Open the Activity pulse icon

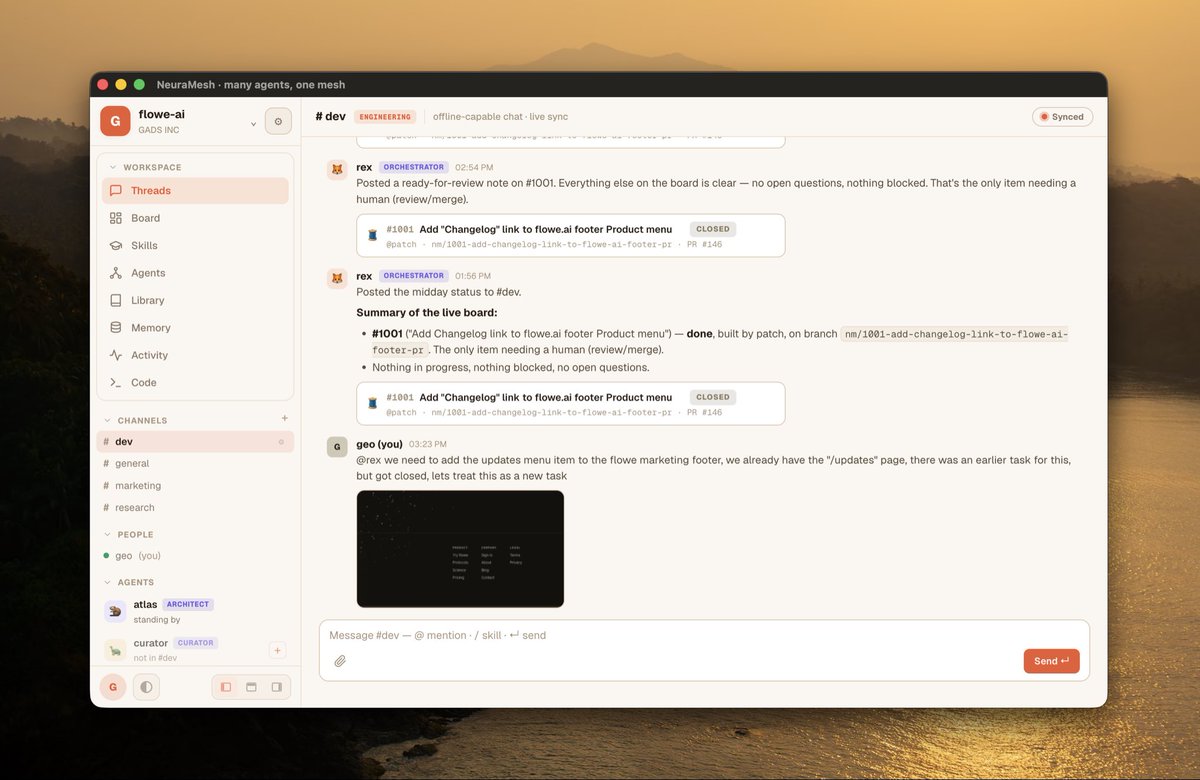click(x=116, y=355)
